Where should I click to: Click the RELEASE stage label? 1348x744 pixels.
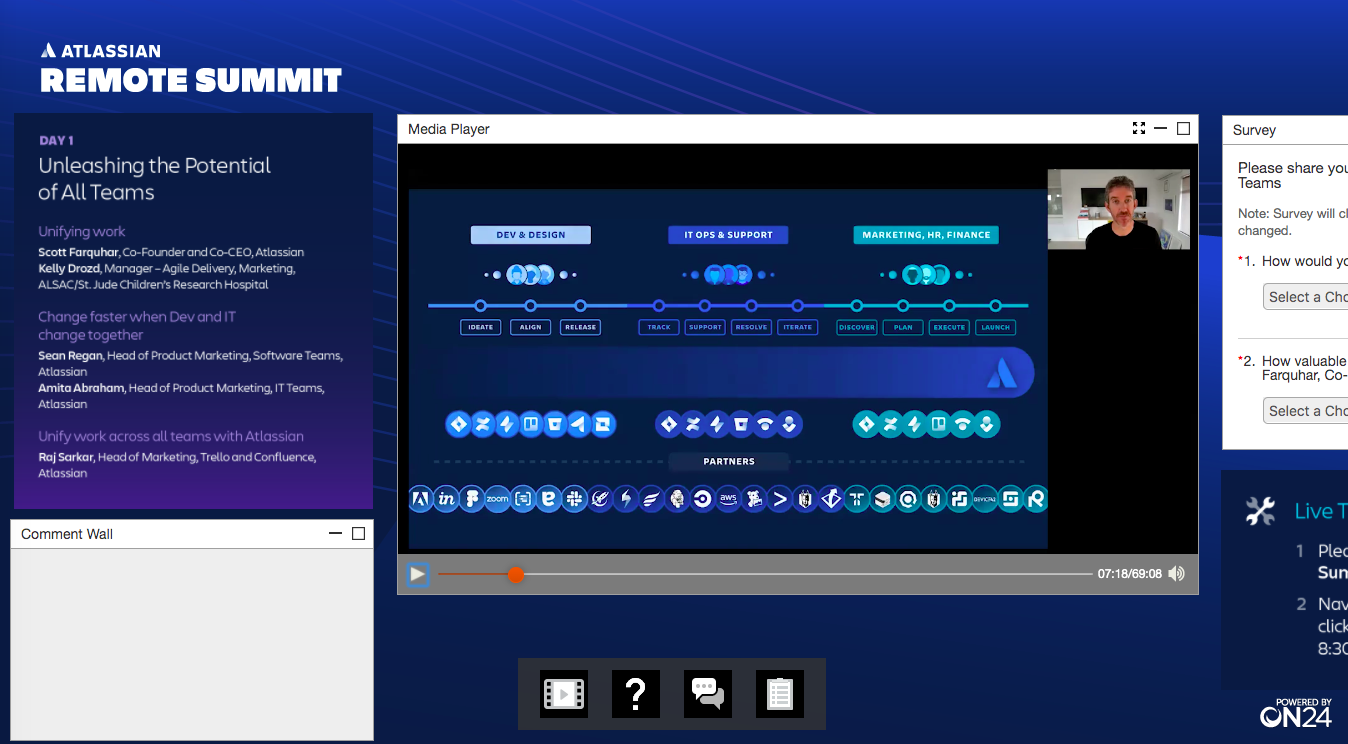[x=580, y=327]
